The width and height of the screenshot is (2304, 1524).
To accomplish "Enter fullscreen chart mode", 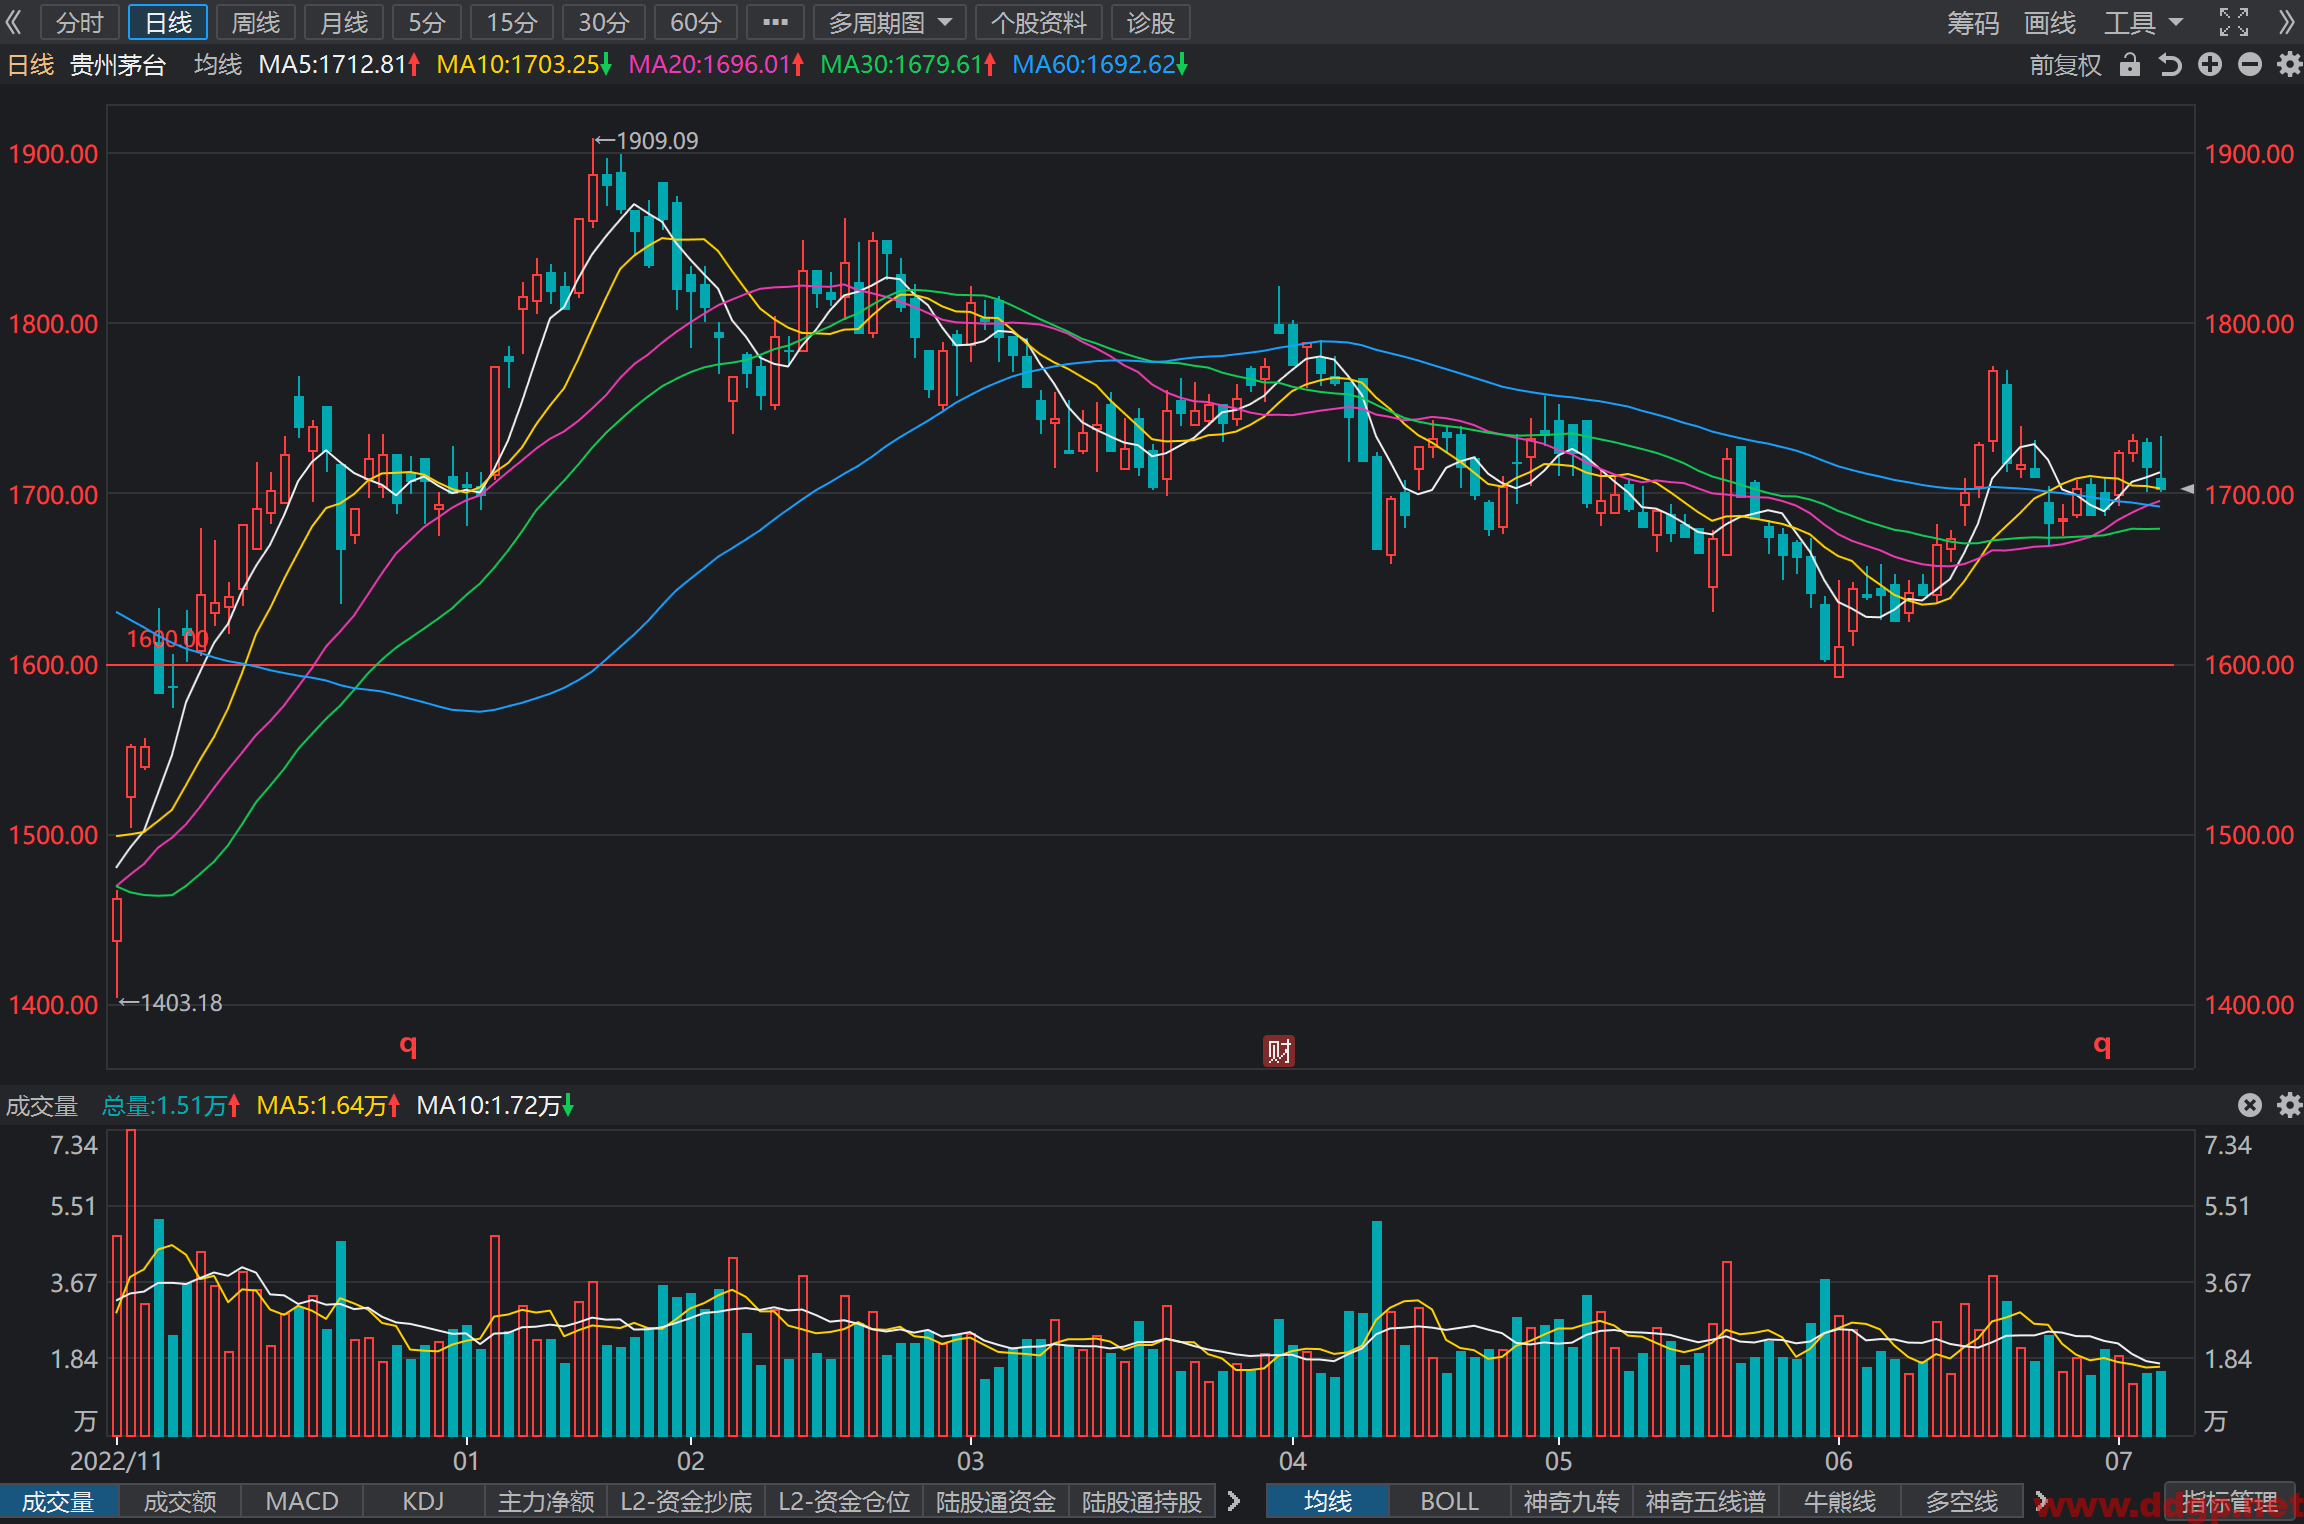I will [x=2234, y=22].
